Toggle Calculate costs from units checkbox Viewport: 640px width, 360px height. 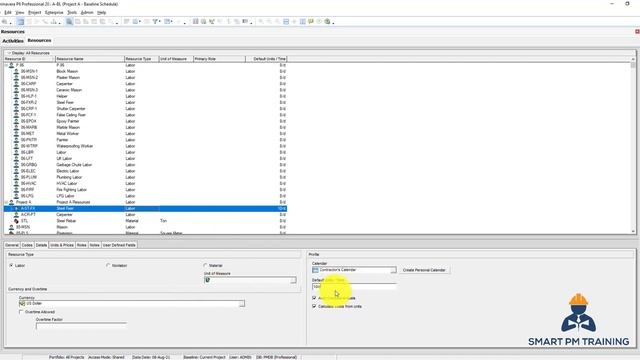(314, 306)
